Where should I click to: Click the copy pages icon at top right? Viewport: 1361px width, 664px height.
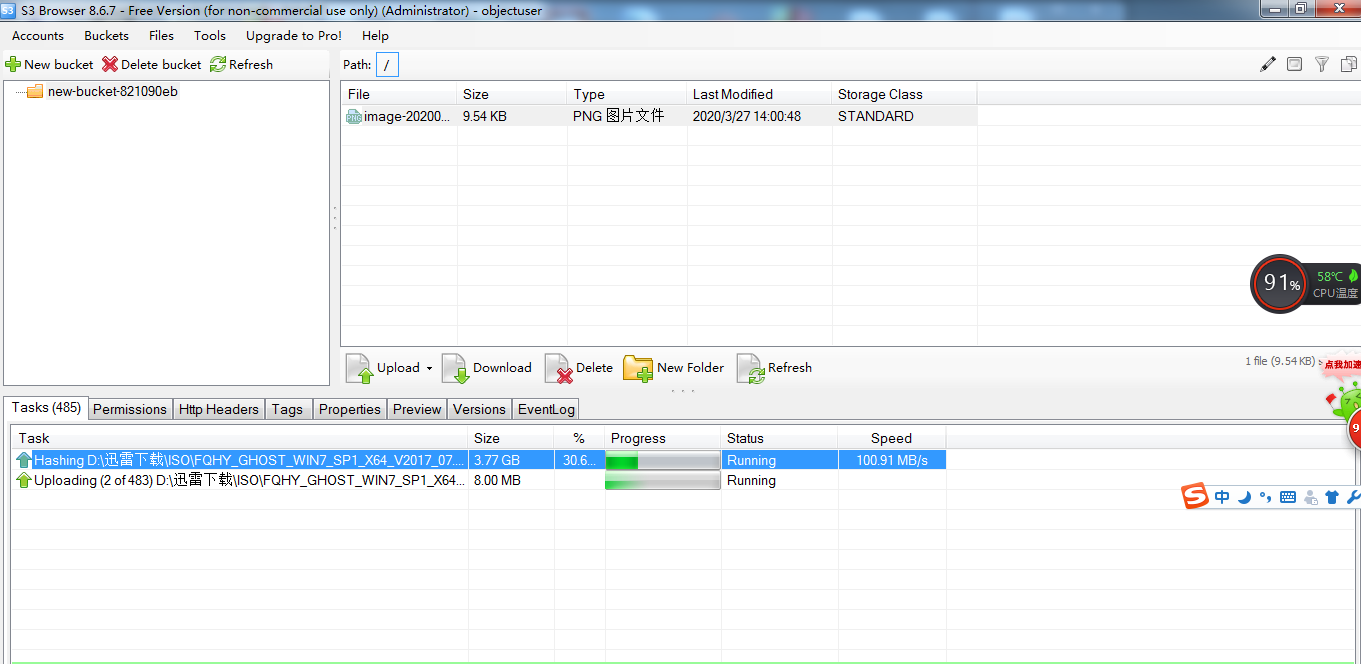coord(1348,64)
